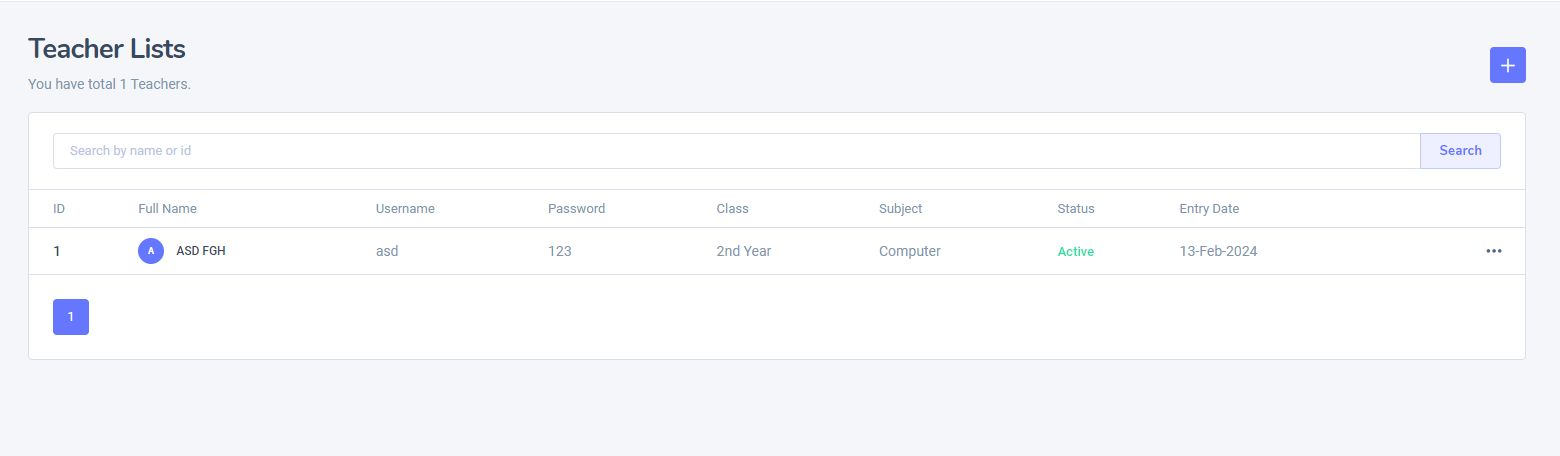Focus the Search by name or id field

(737, 151)
